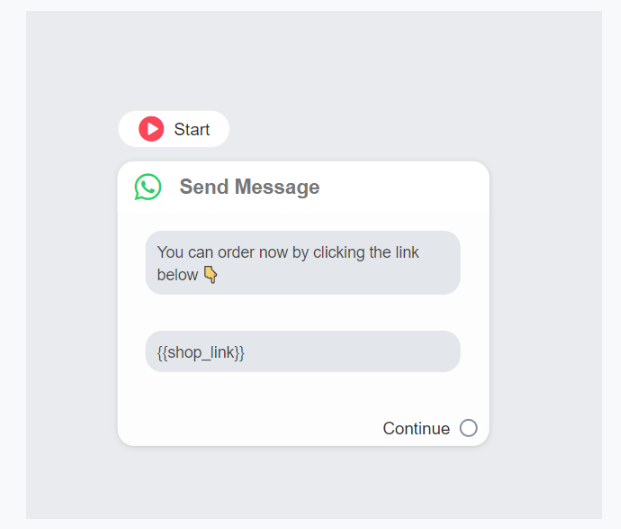The height and width of the screenshot is (529, 621).
Task: Click the empty canvas beneath the message card
Action: (x=300, y=485)
